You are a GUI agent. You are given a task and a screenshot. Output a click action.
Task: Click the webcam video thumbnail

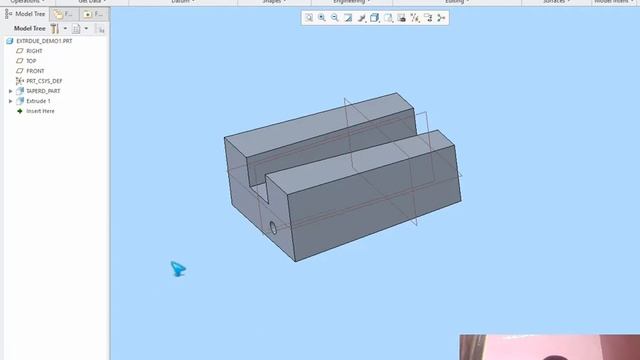(549, 347)
